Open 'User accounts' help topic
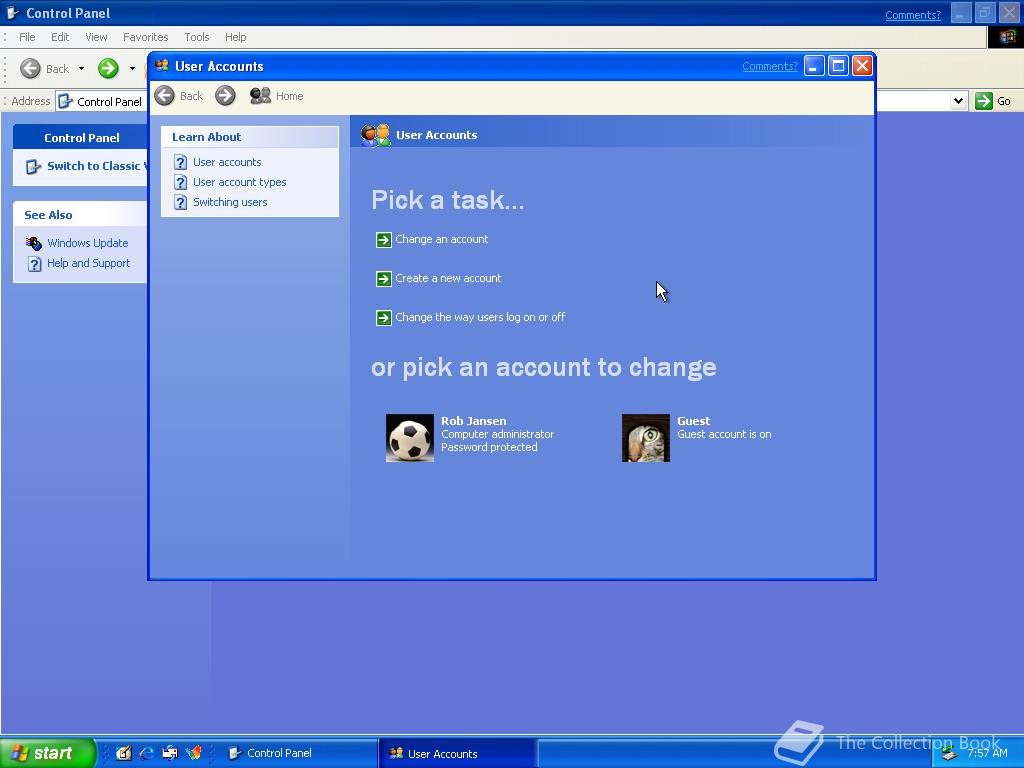The image size is (1024, 768). pos(227,162)
